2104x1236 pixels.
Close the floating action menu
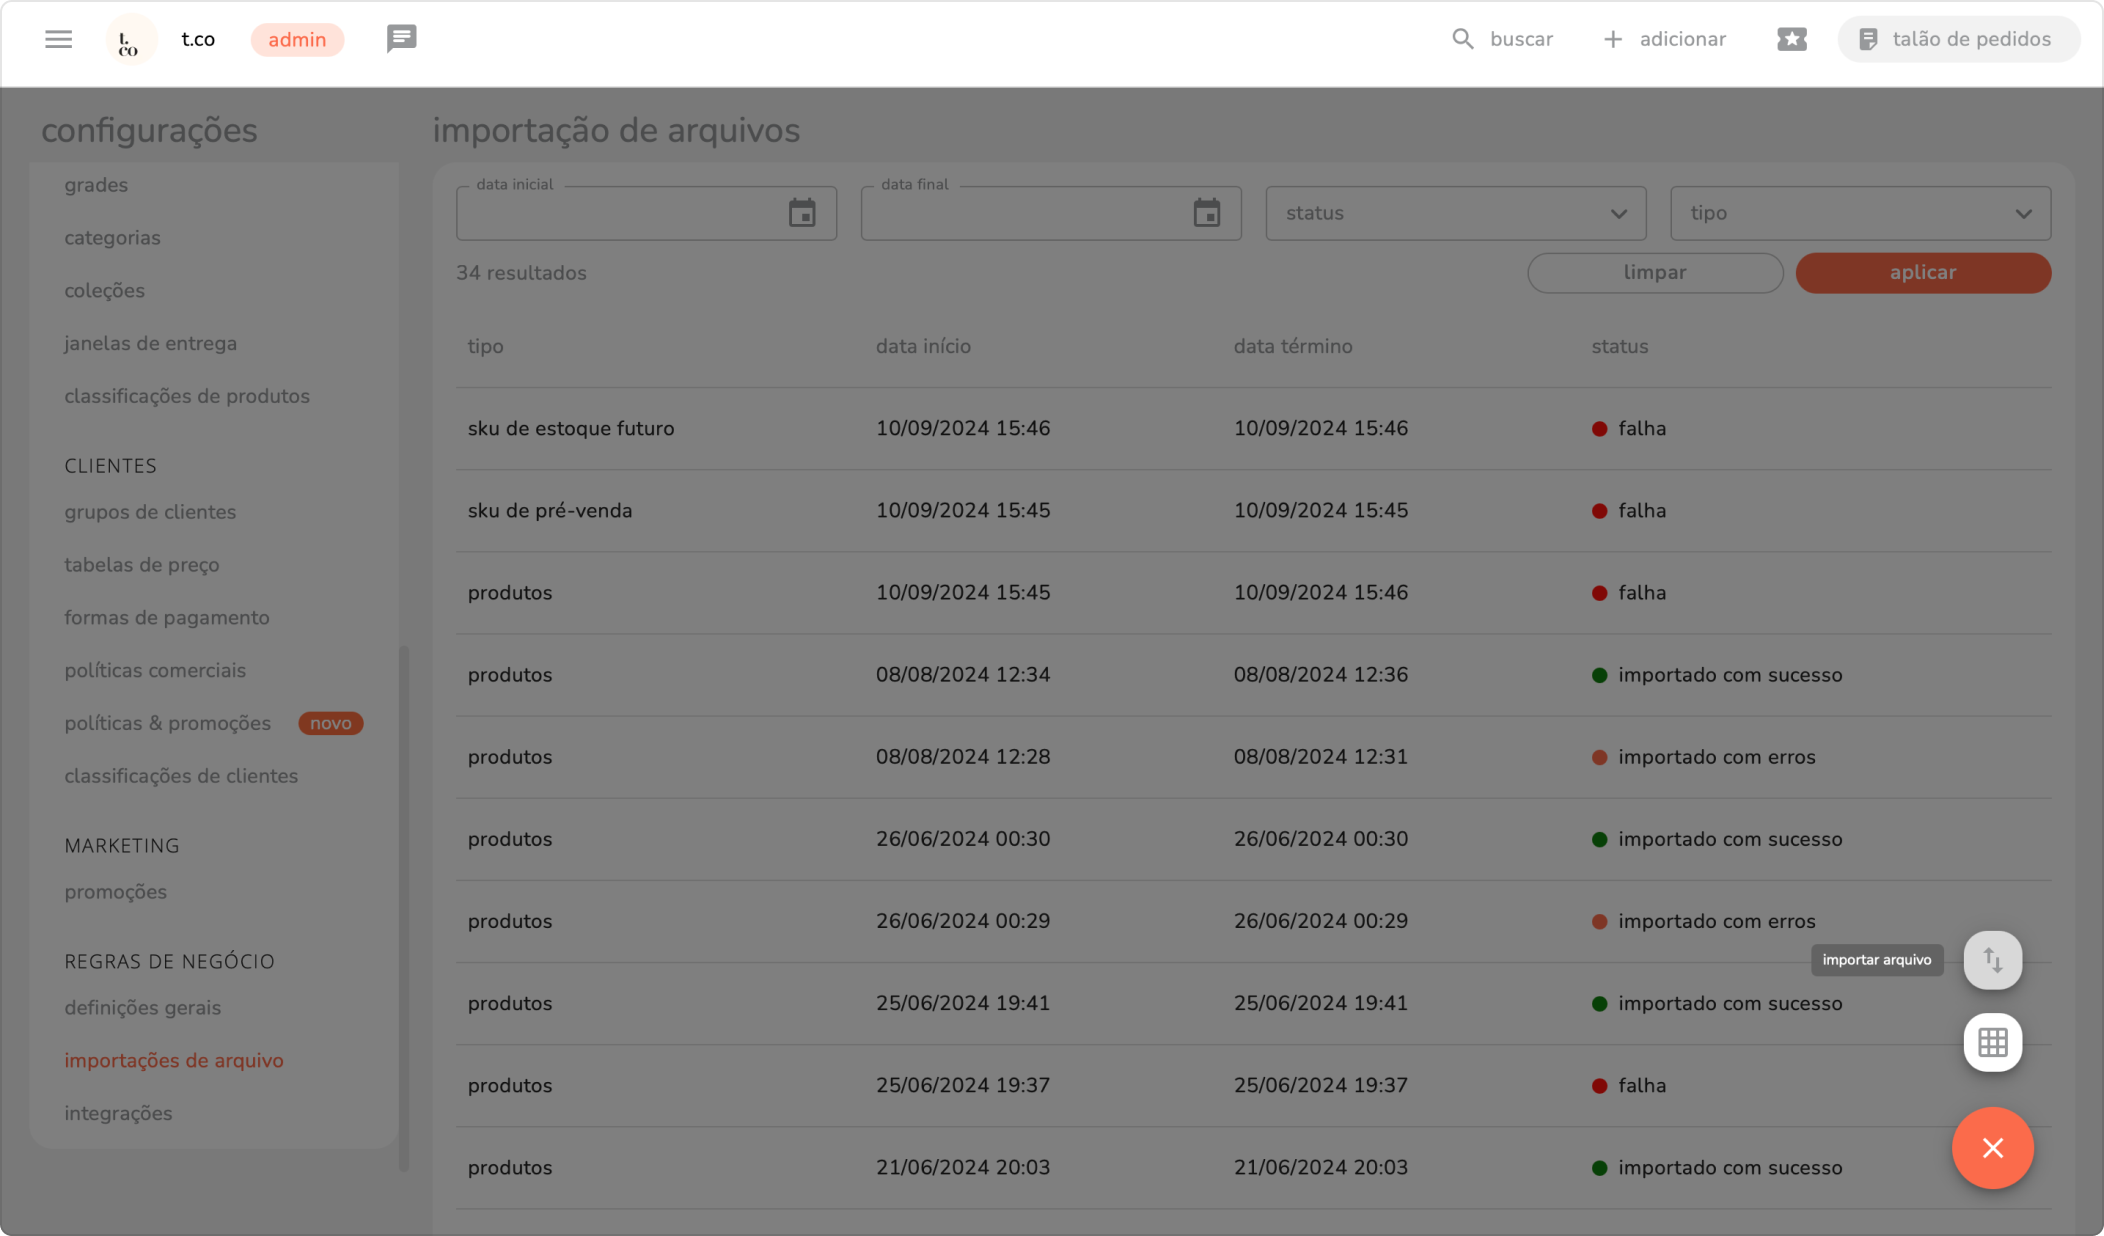pyautogui.click(x=1992, y=1148)
